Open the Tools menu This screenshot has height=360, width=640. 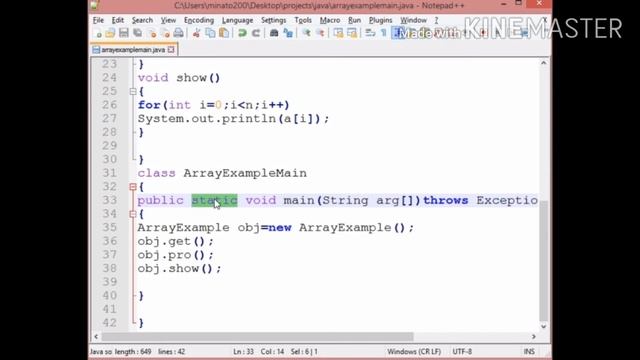pos(303,20)
